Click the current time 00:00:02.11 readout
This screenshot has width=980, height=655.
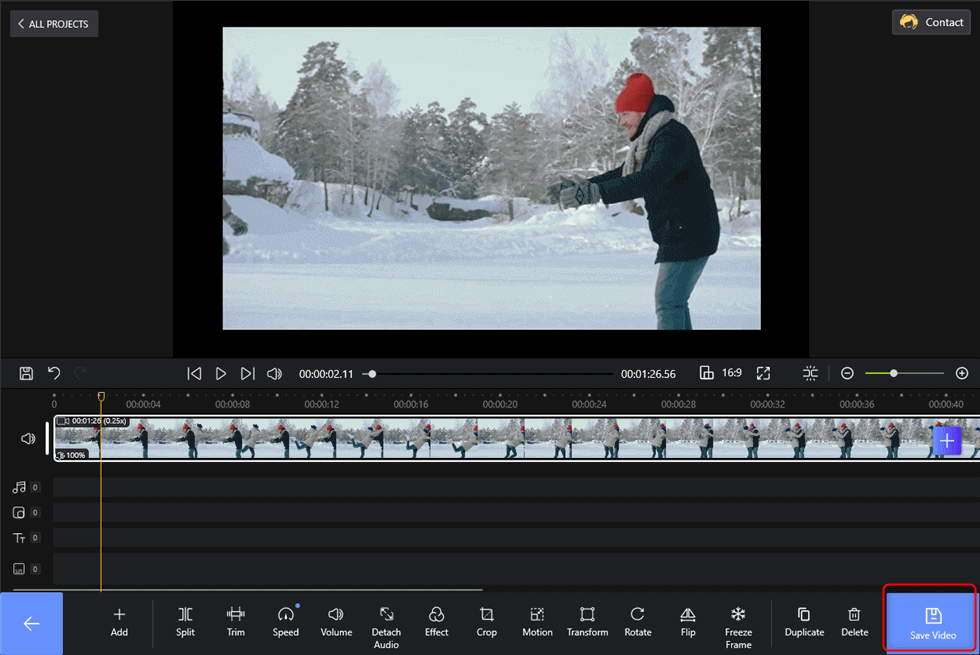pos(326,374)
